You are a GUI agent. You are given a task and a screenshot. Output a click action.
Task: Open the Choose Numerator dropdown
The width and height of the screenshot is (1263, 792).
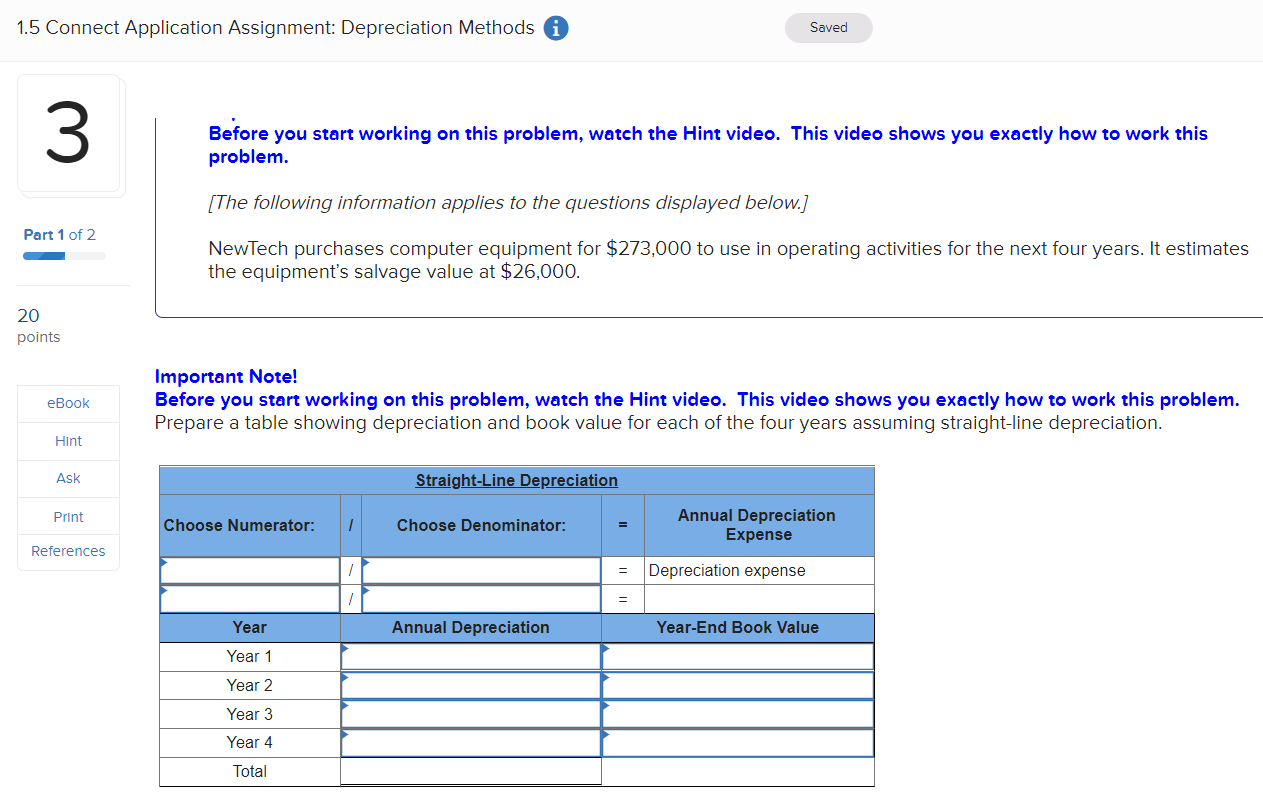249,570
